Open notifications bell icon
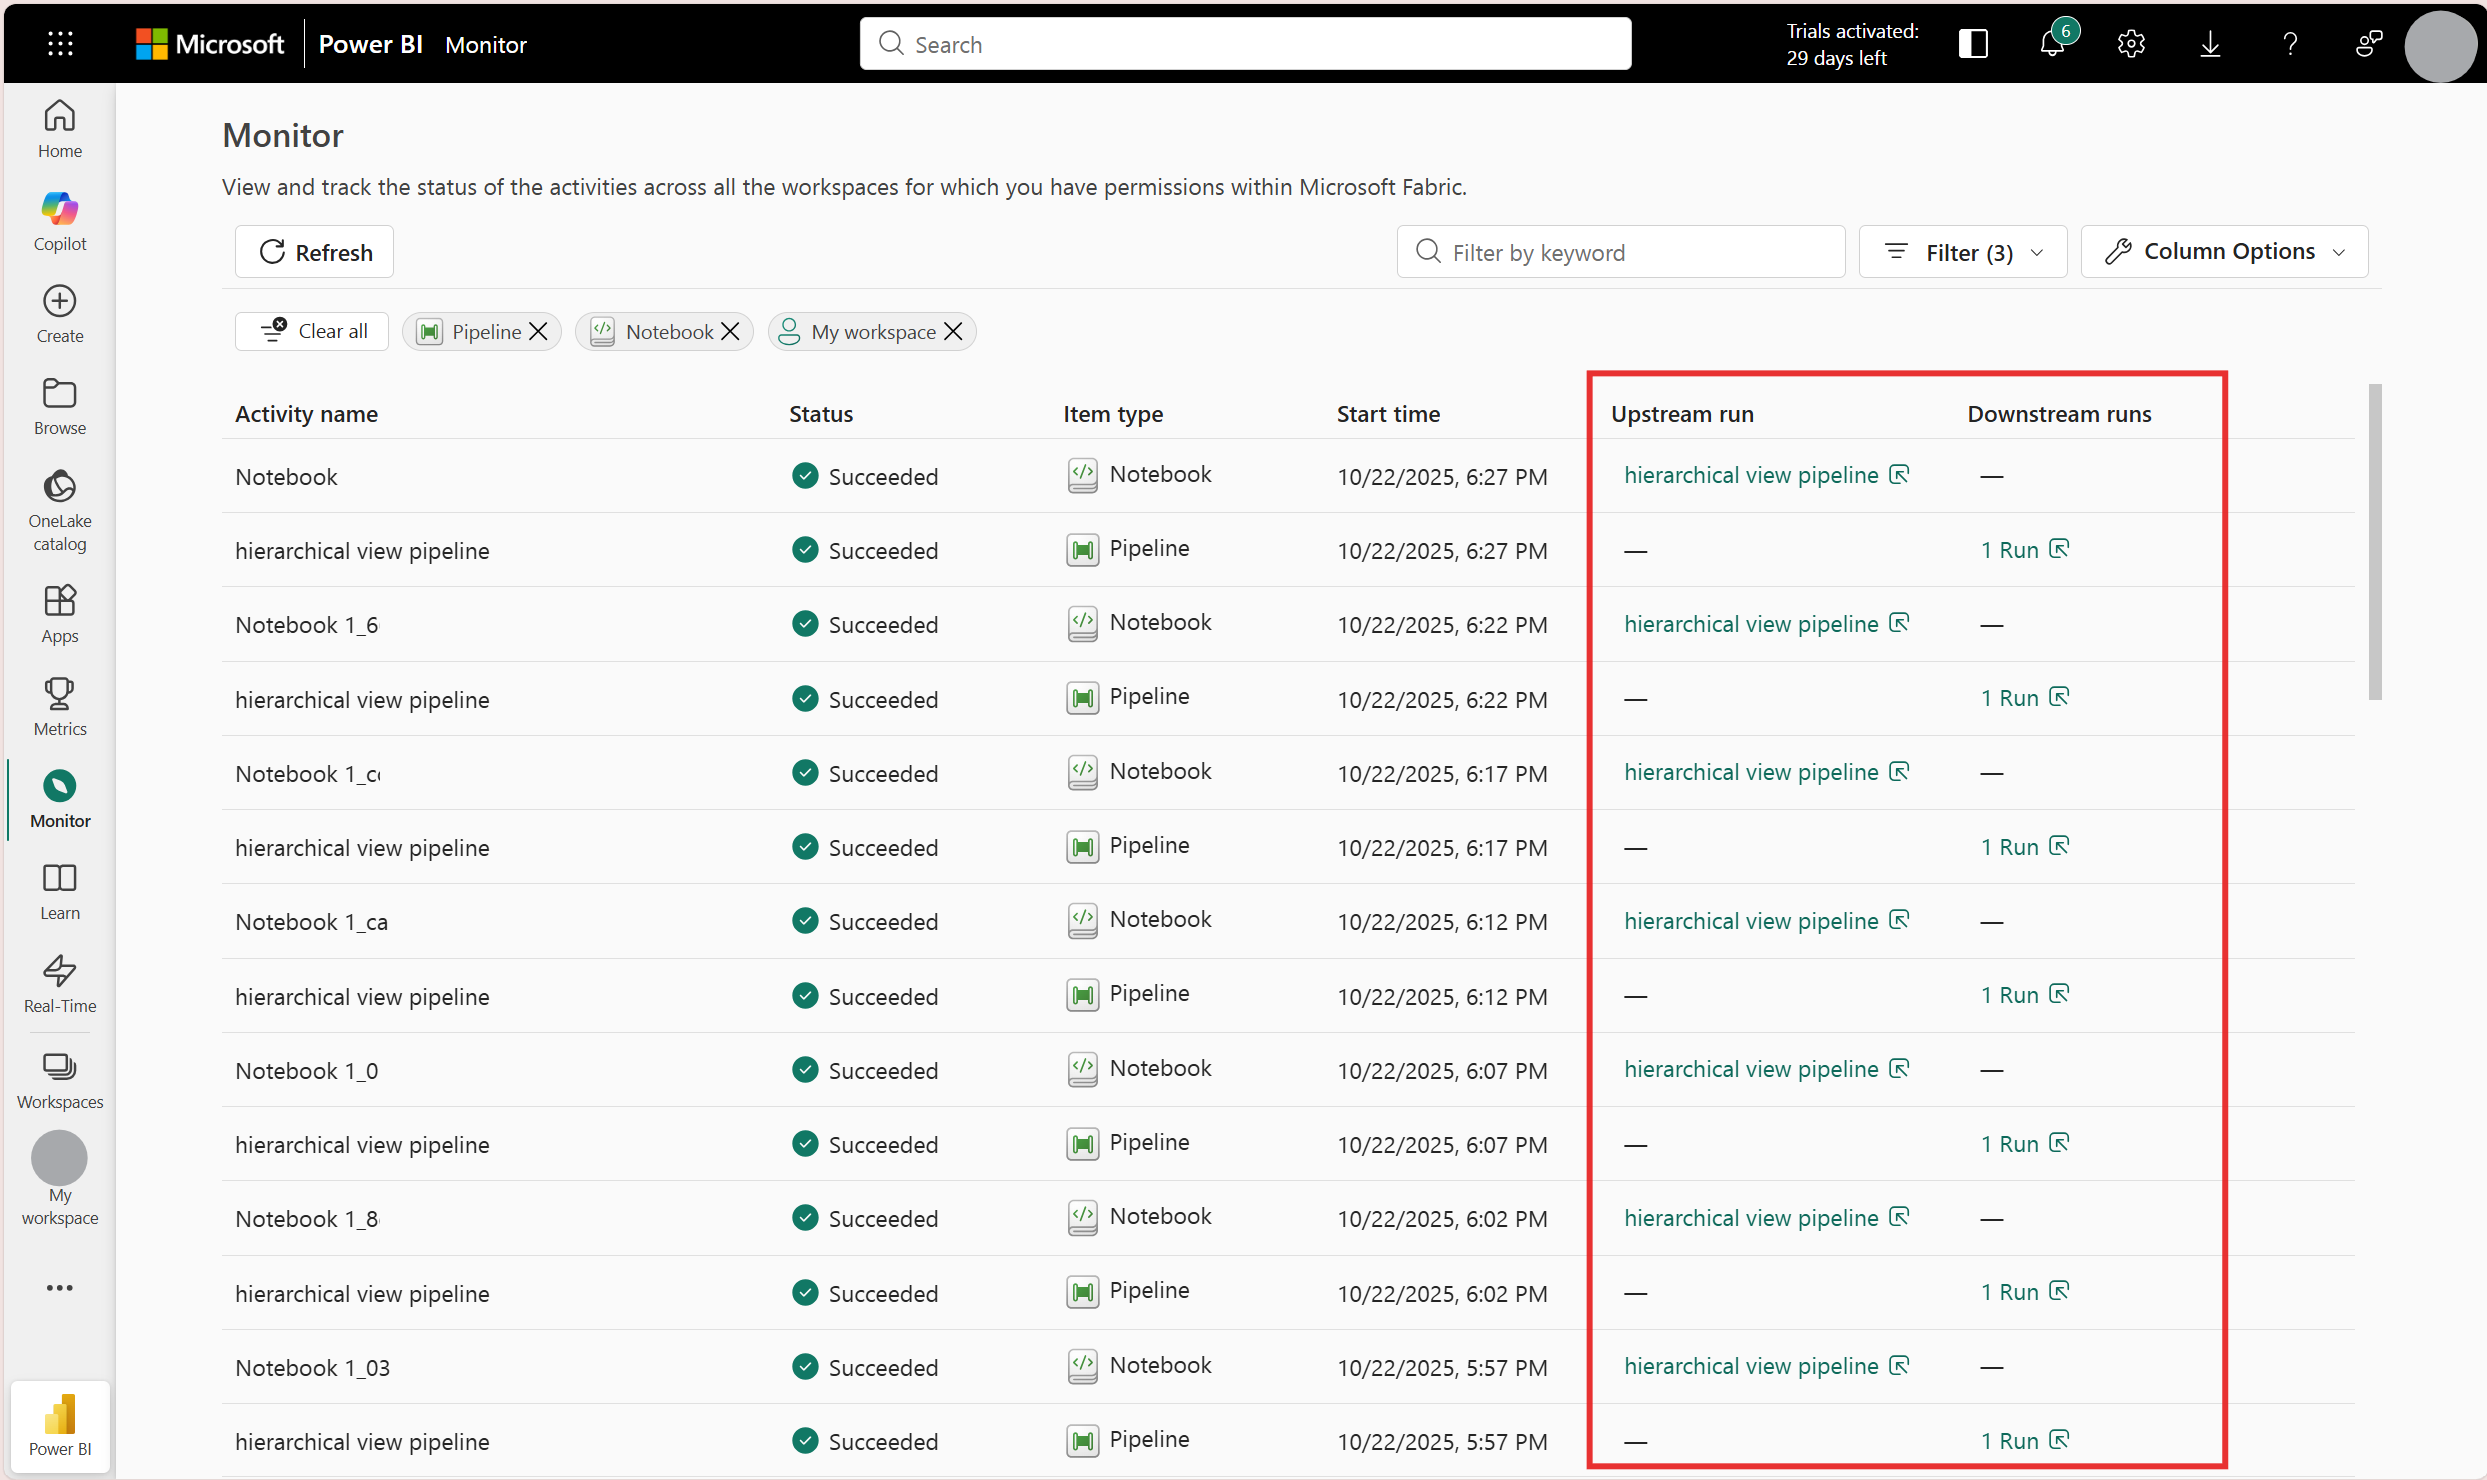 coord(2053,43)
